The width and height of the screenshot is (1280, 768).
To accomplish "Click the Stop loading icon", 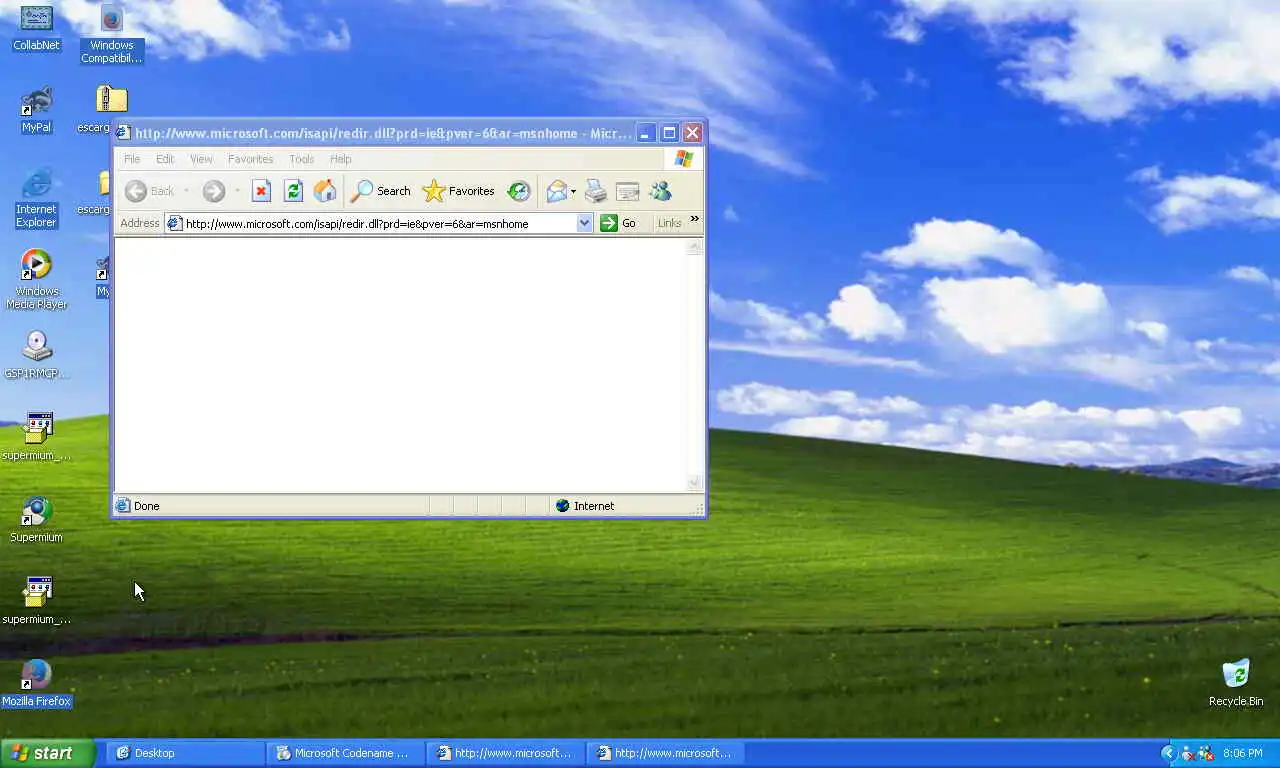I will click(261, 191).
